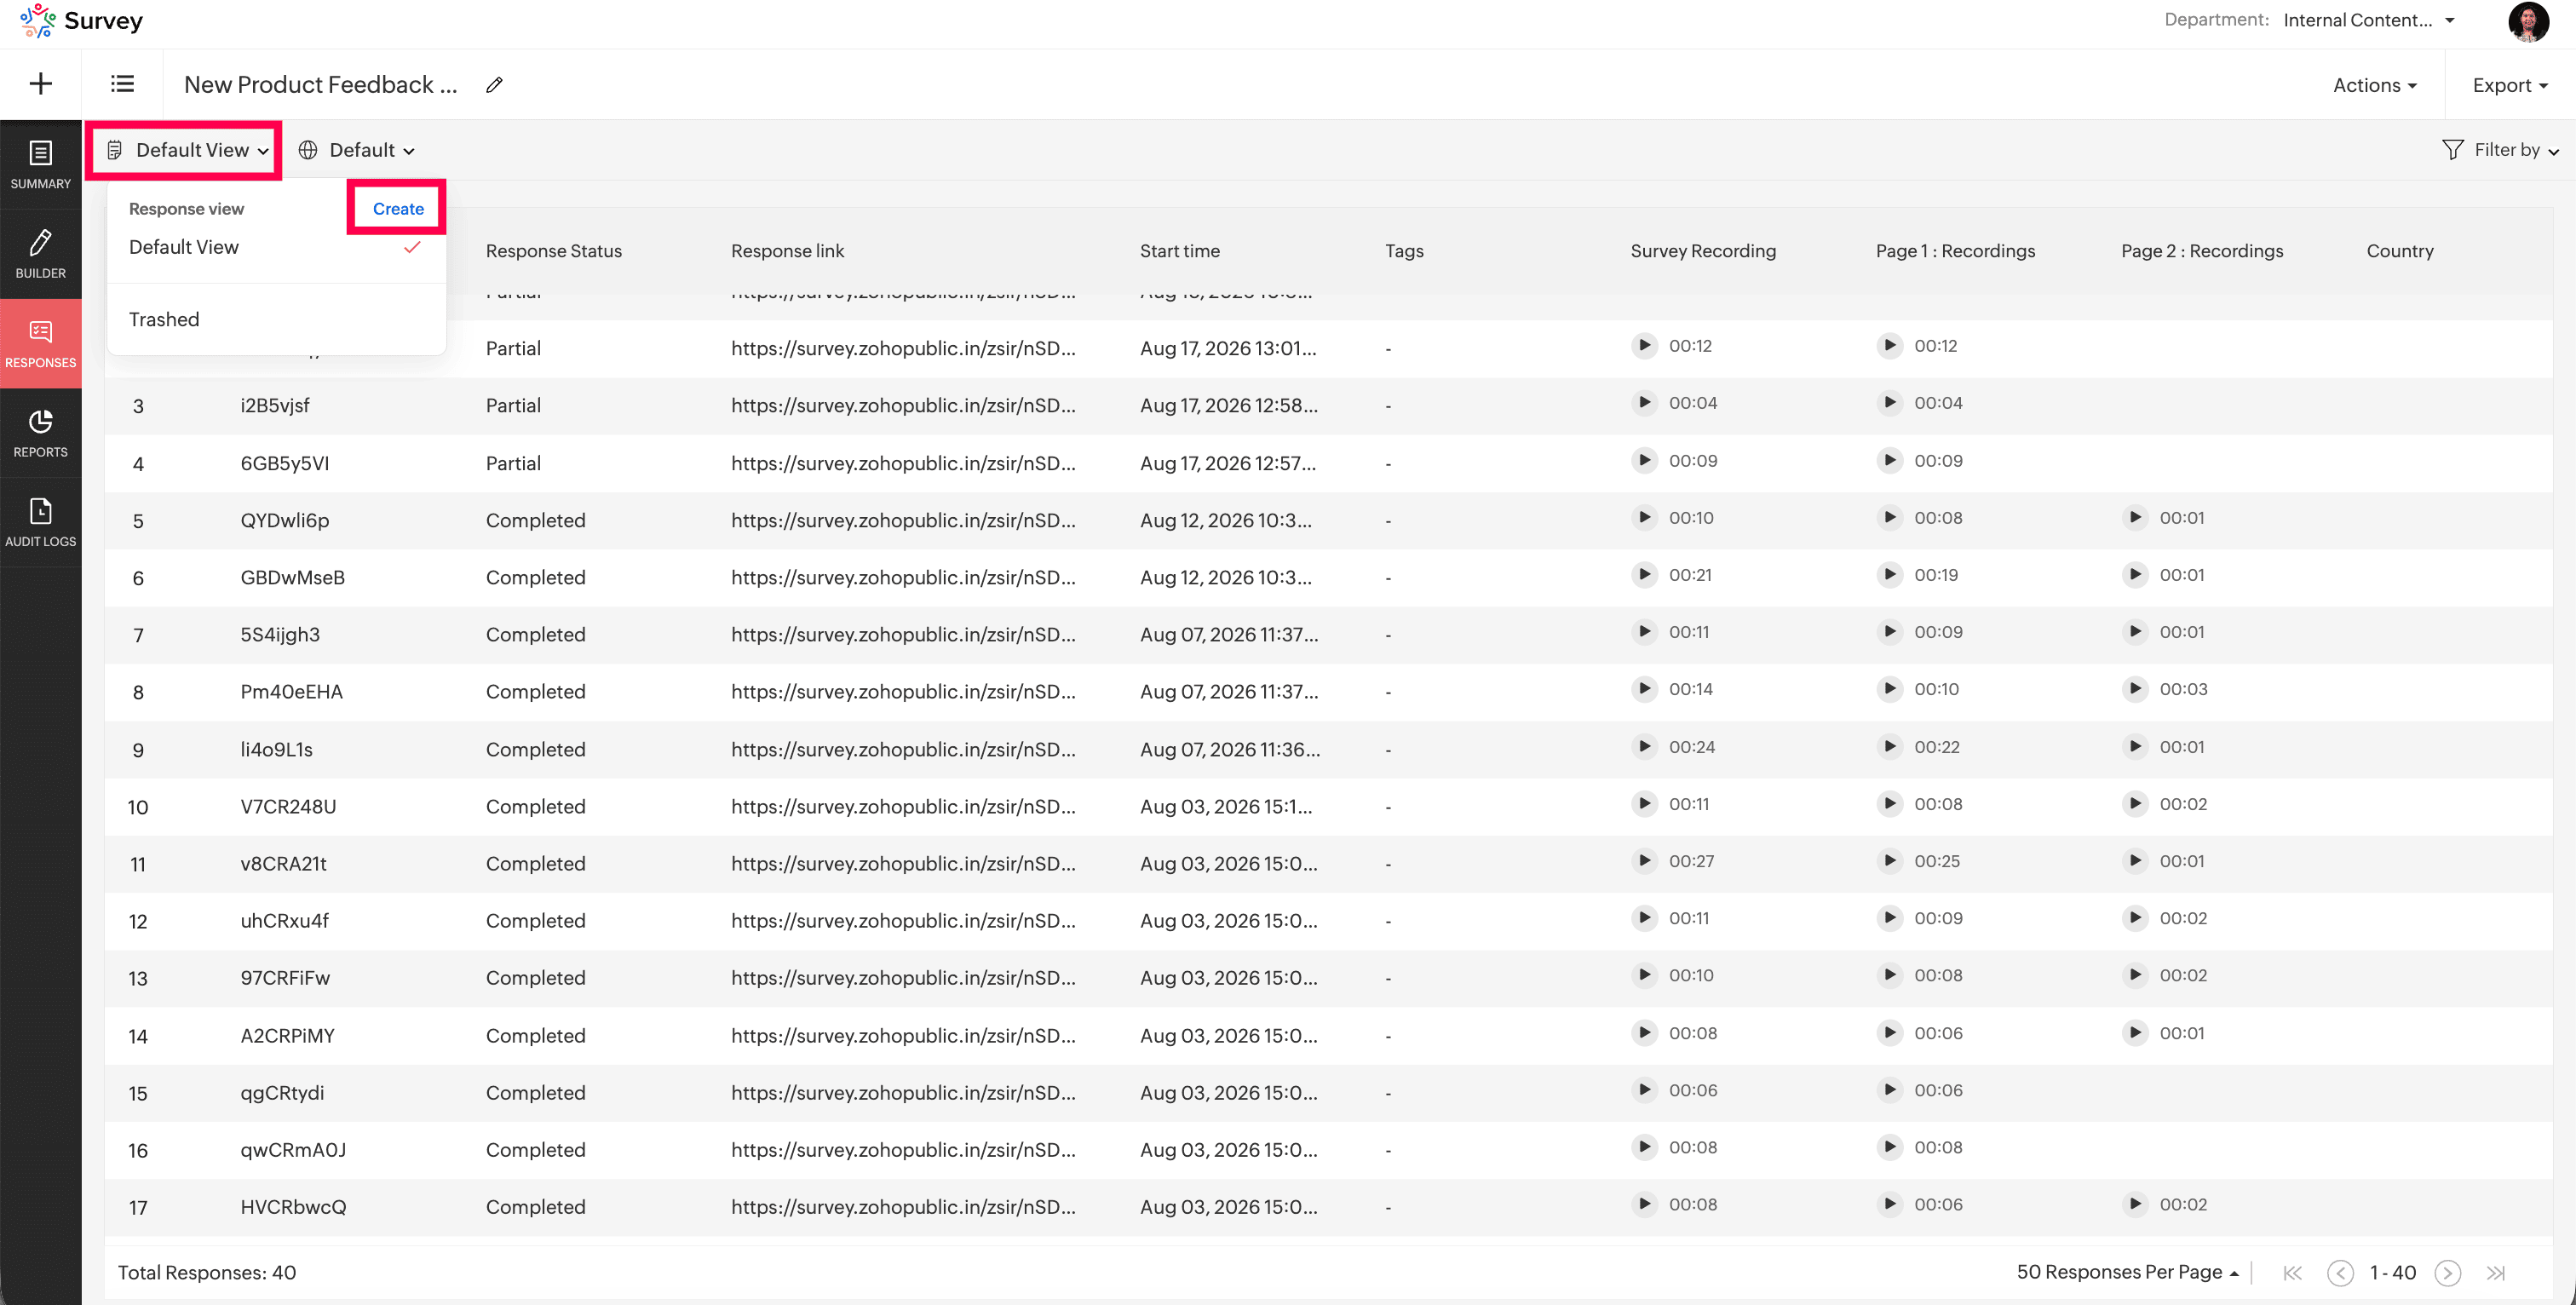Image resolution: width=2576 pixels, height=1305 pixels.
Task: Open Reports from the sidebar
Action: (x=40, y=433)
